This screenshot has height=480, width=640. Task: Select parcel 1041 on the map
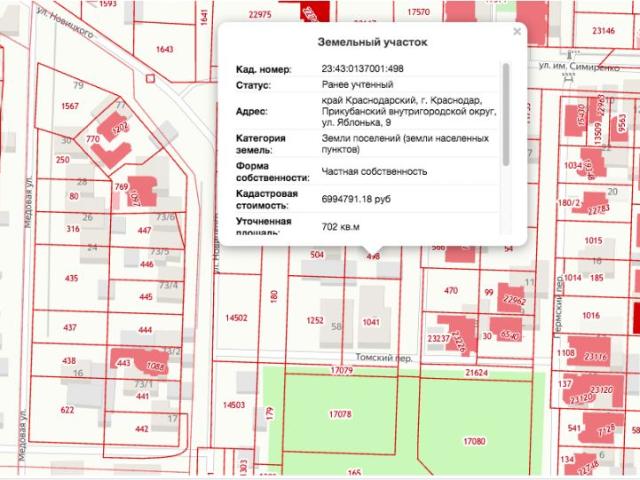click(x=371, y=322)
